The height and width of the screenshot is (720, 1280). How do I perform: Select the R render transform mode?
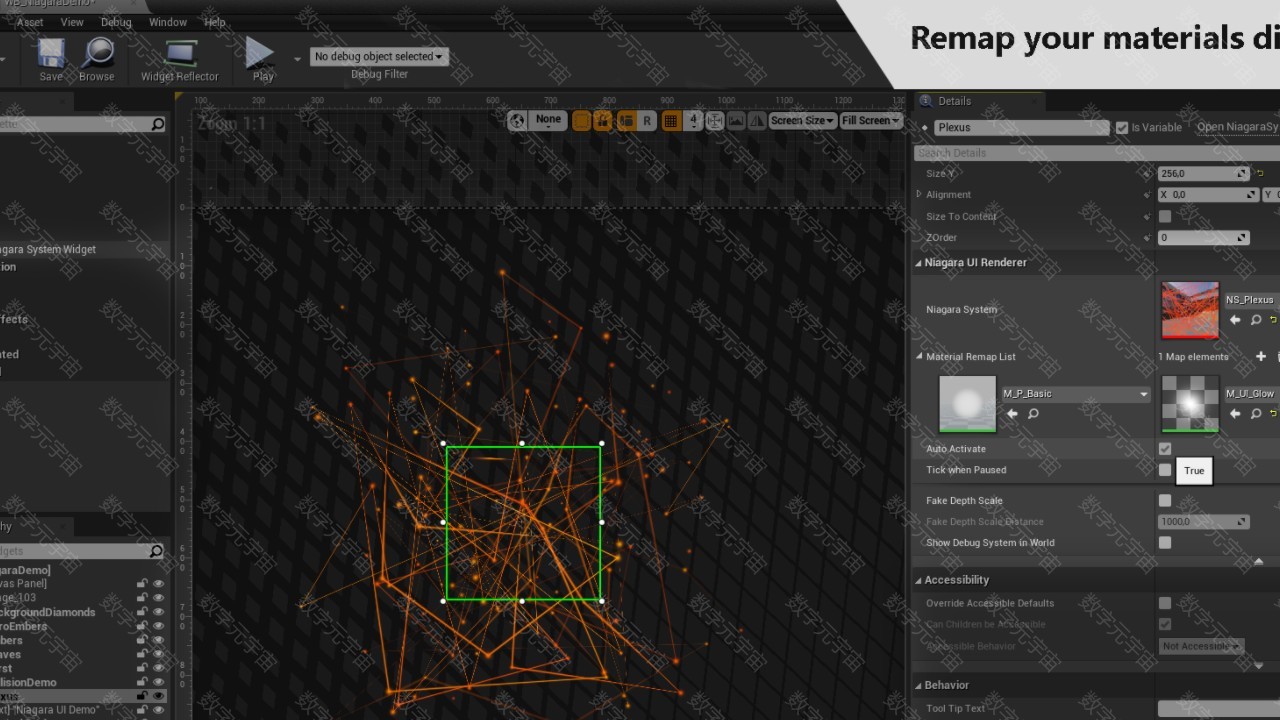pyautogui.click(x=647, y=121)
